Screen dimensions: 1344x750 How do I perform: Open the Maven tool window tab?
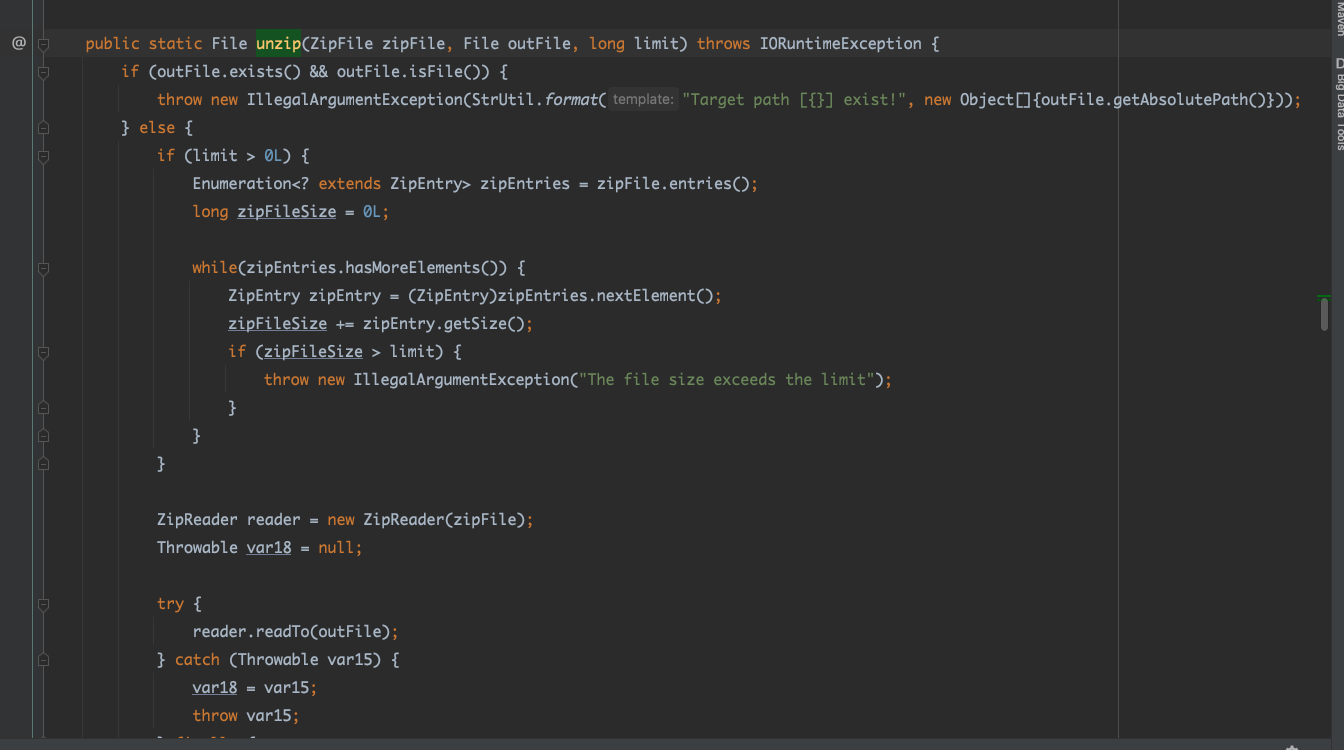click(1339, 18)
